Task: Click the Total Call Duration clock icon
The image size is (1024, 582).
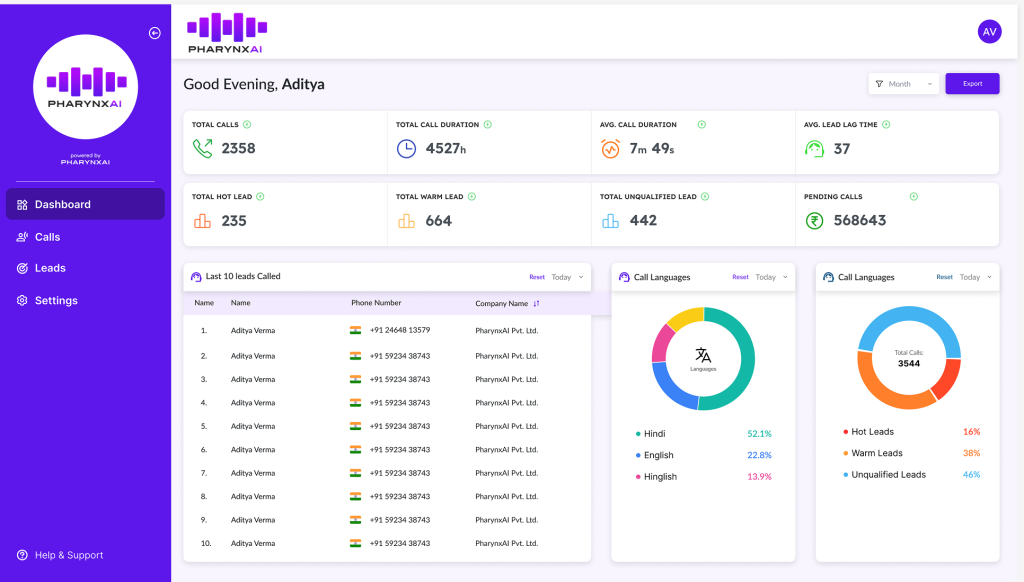Action: coord(406,149)
